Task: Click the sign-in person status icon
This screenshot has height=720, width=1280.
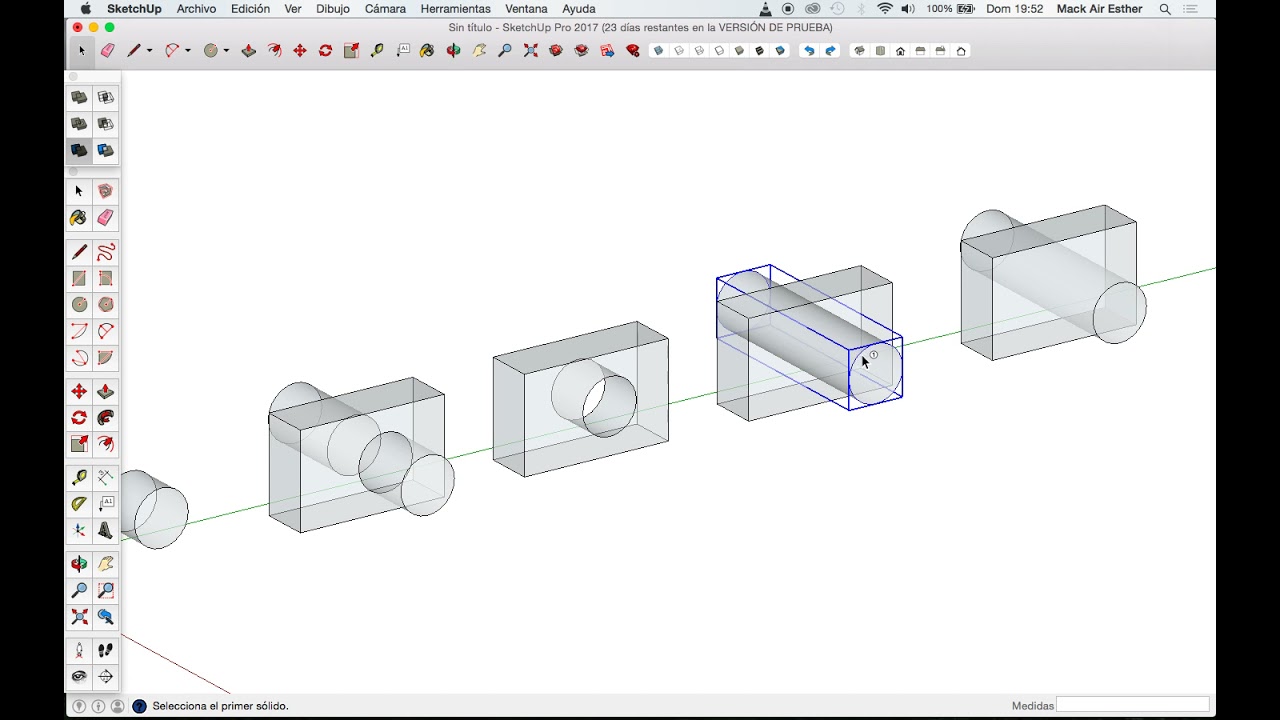Action: [117, 706]
